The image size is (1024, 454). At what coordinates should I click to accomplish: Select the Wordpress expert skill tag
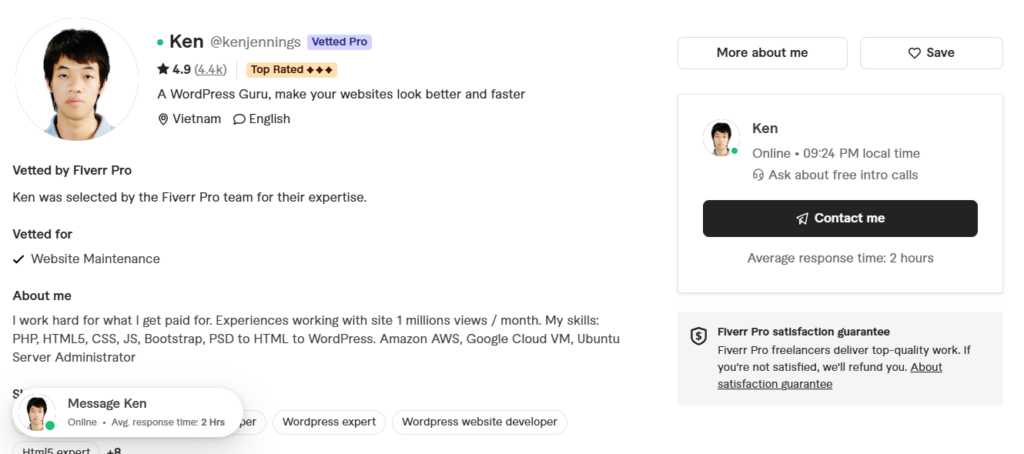(329, 422)
